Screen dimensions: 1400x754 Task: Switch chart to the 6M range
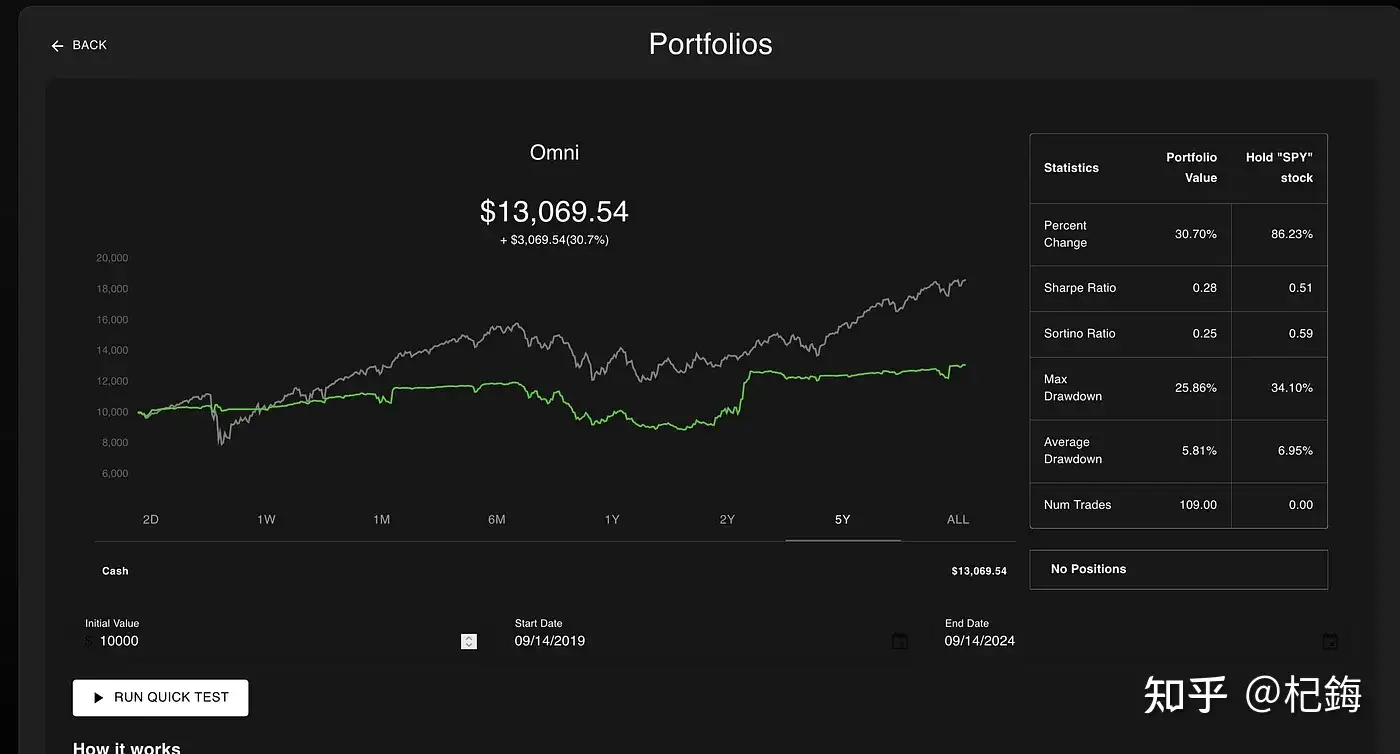(x=497, y=519)
